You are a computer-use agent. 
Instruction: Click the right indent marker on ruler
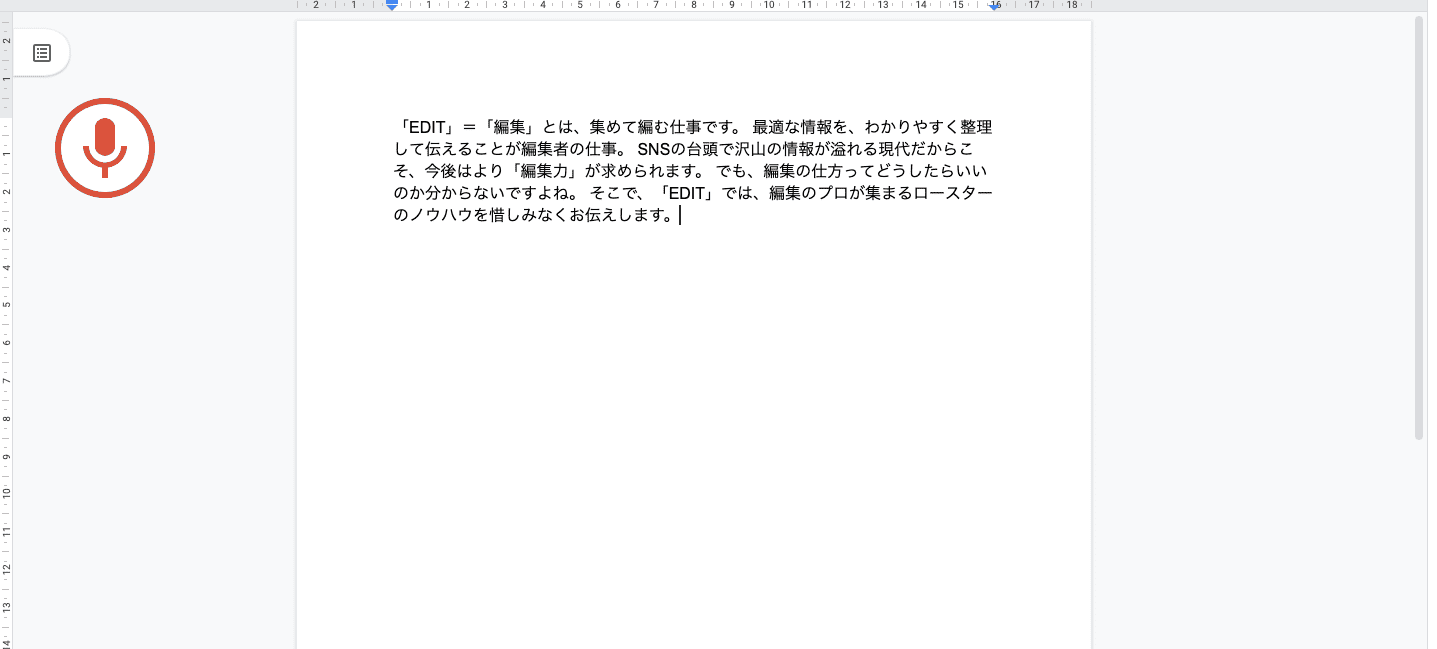click(995, 6)
